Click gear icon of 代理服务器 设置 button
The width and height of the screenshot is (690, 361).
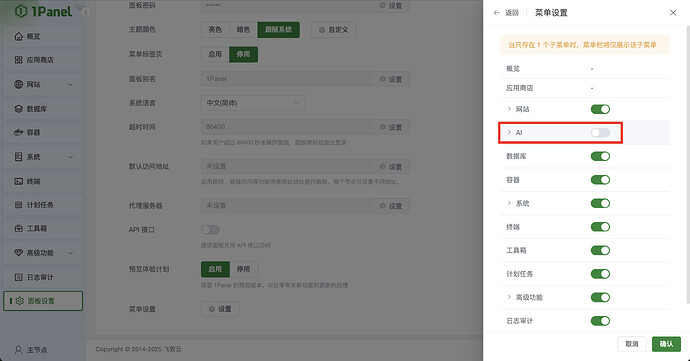pos(382,206)
